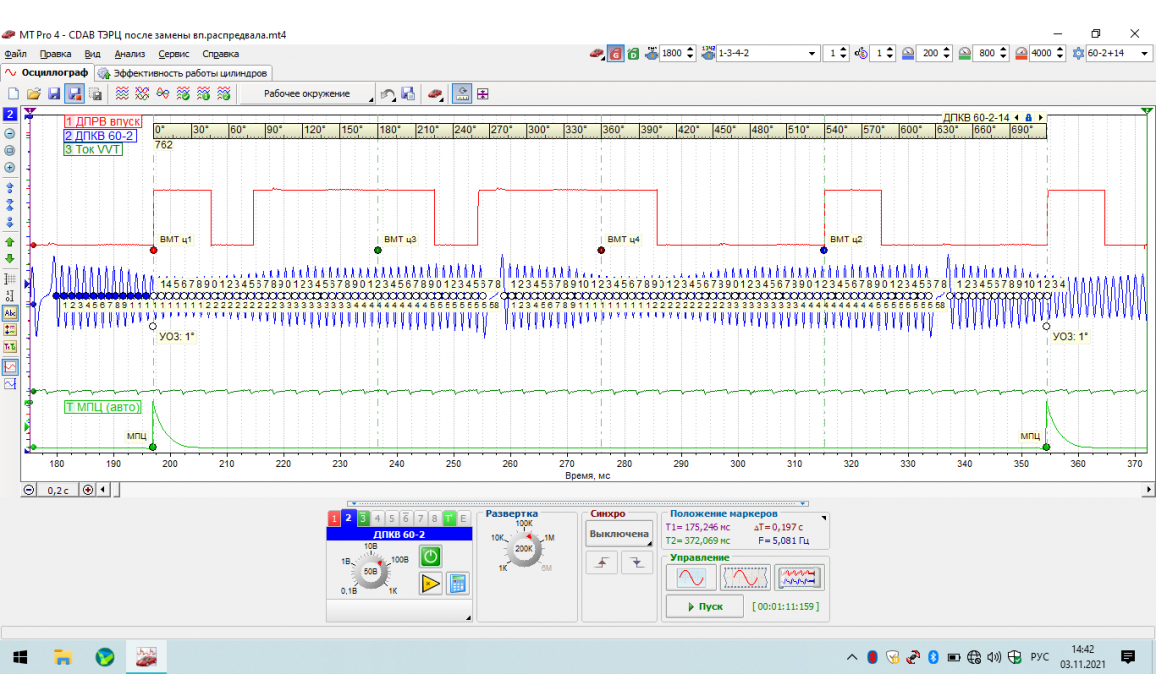Open the Анализ menu

click(130, 54)
